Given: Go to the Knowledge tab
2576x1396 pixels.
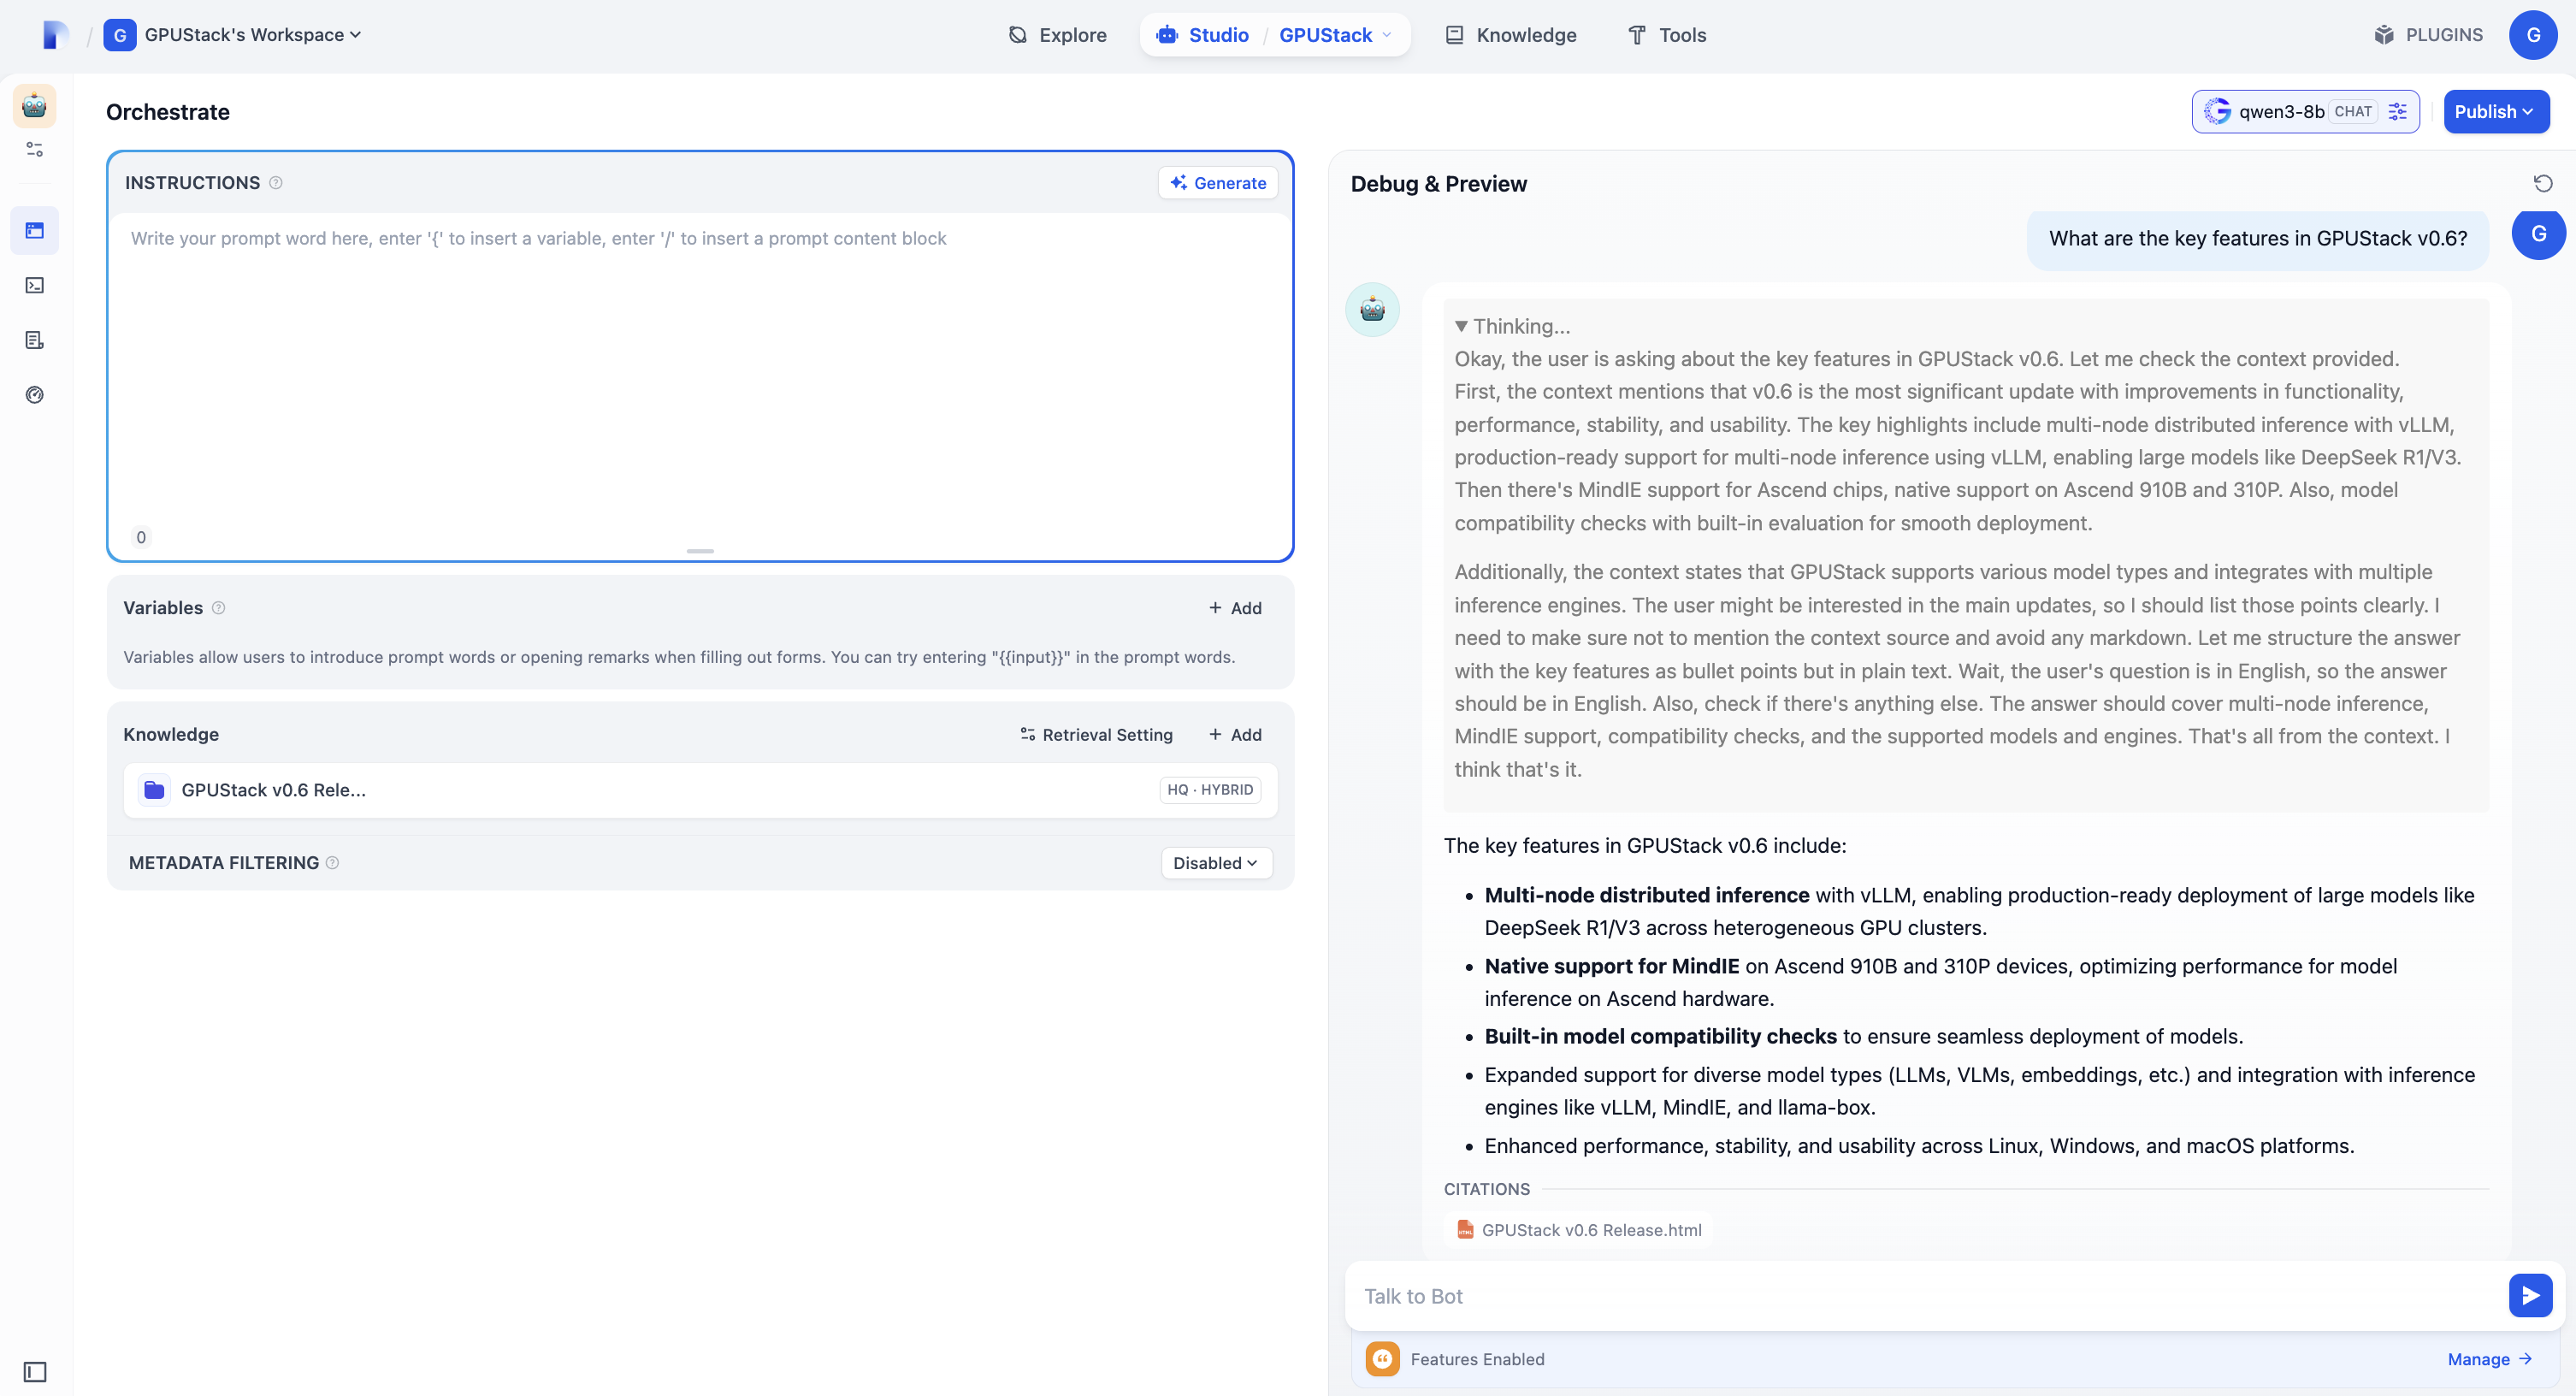Looking at the screenshot, I should click(1511, 35).
